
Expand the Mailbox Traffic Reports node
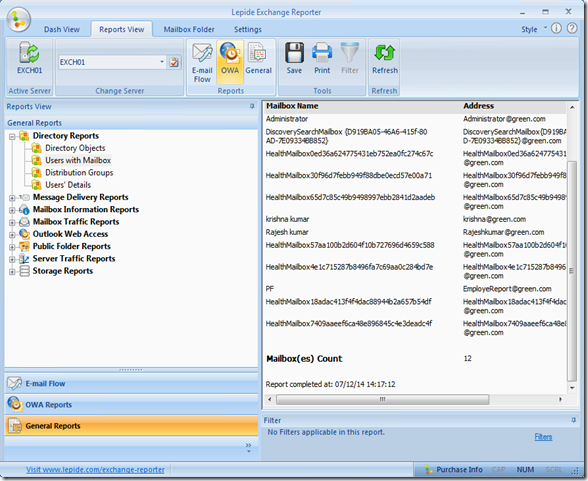click(12, 222)
